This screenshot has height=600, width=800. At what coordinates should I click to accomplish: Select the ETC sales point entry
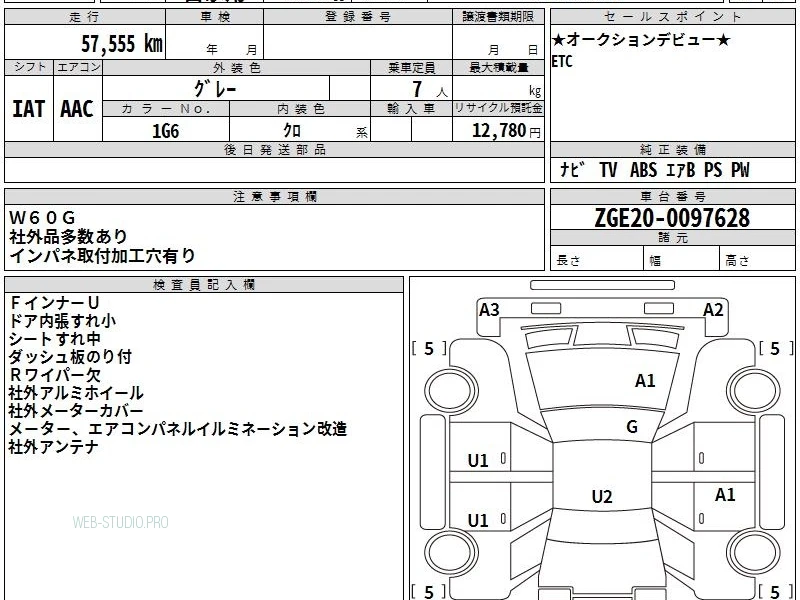tap(562, 62)
